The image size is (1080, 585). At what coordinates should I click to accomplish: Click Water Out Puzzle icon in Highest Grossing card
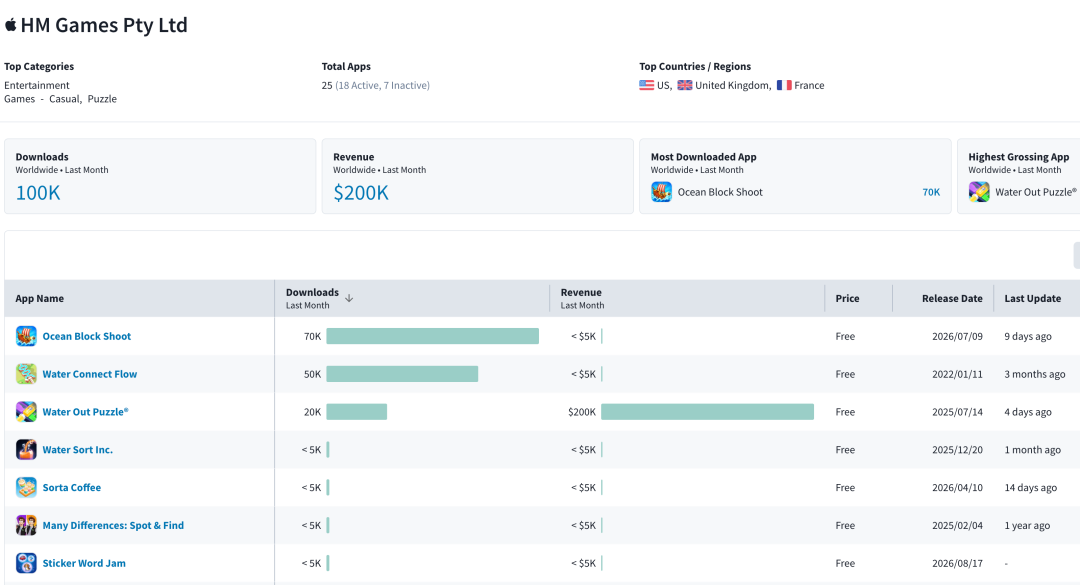(979, 192)
